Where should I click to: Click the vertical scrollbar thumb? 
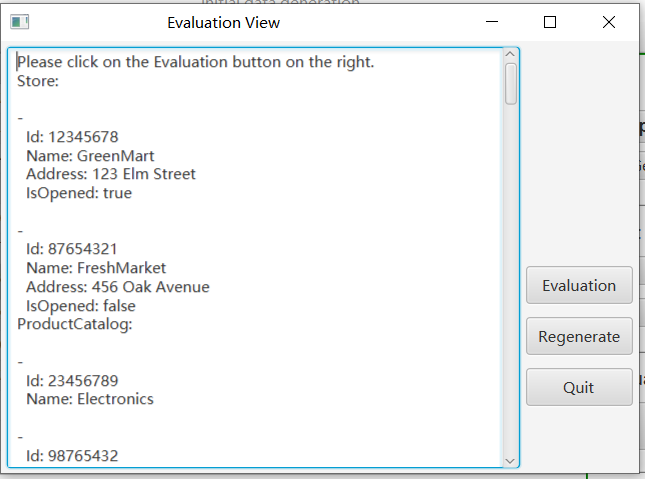click(511, 84)
